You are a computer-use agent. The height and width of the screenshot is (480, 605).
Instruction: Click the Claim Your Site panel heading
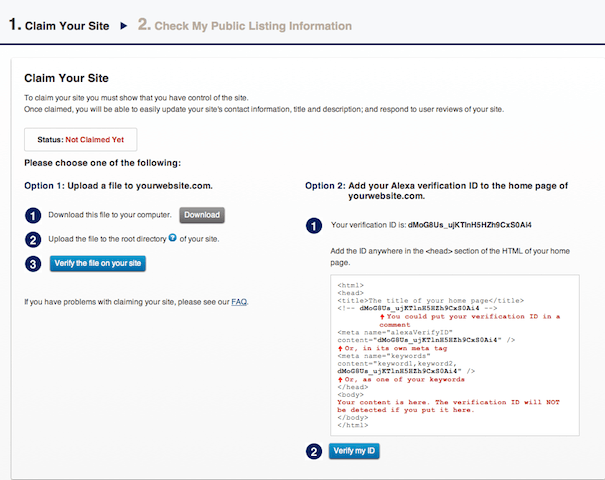tap(66, 78)
